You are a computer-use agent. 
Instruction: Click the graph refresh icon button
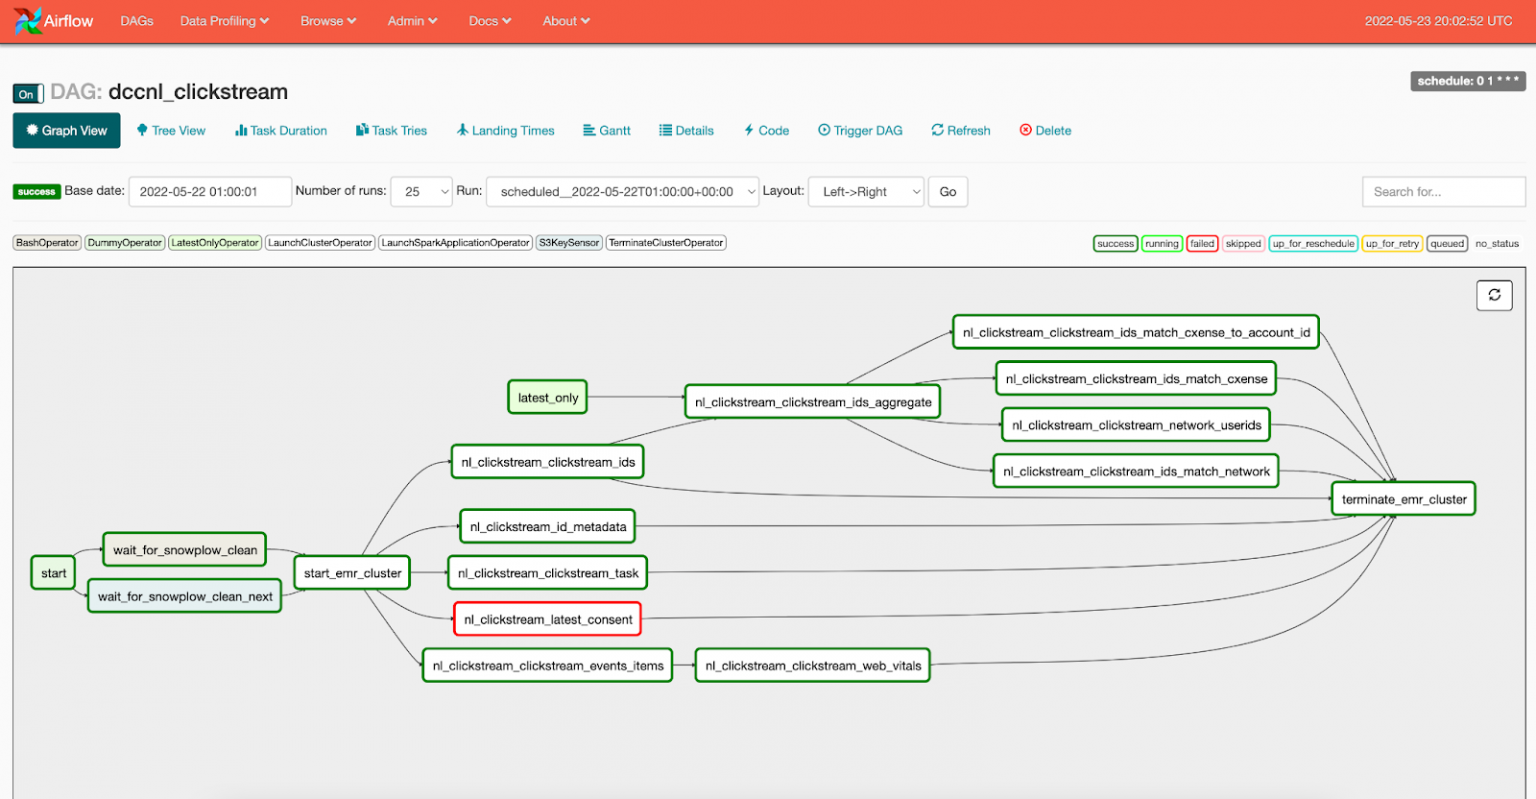pyautogui.click(x=1494, y=295)
